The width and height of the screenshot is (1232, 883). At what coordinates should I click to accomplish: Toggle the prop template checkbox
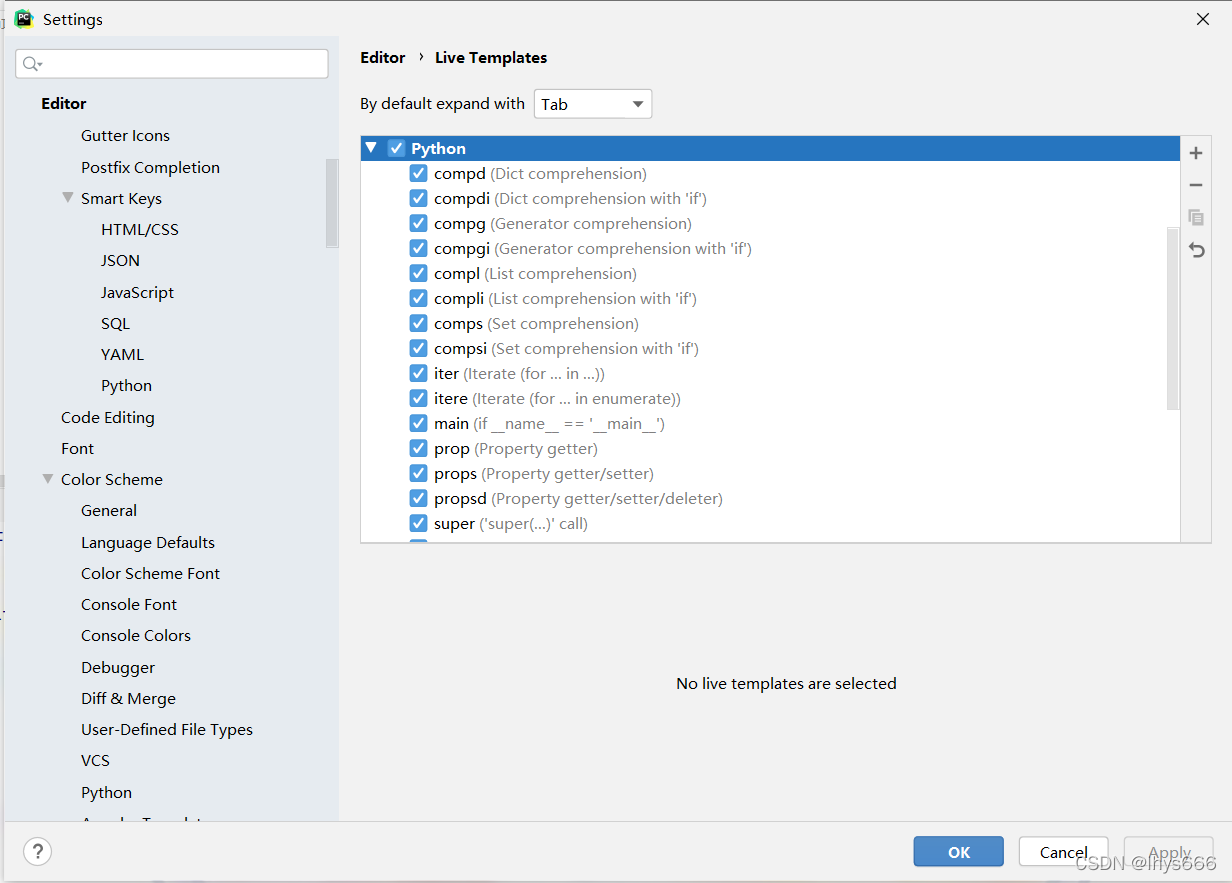point(419,448)
